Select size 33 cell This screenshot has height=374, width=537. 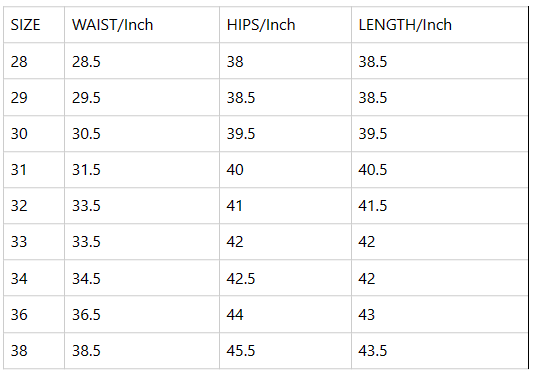(x=19, y=242)
